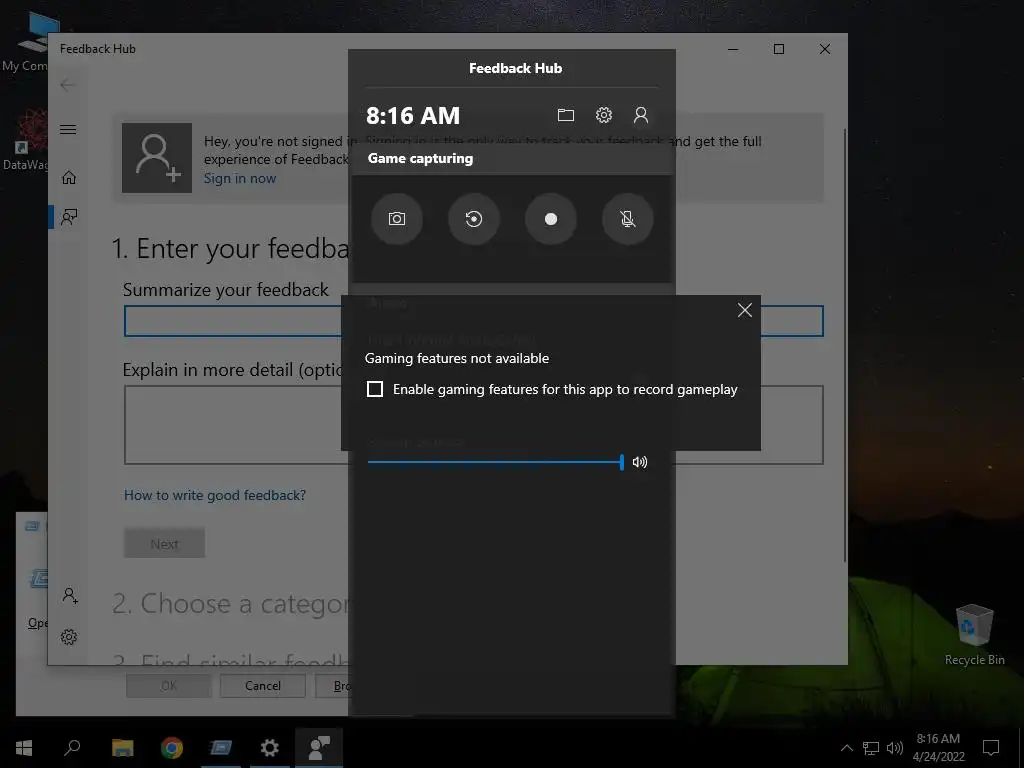
Task: Focus the Summarize your feedback field
Action: click(473, 321)
